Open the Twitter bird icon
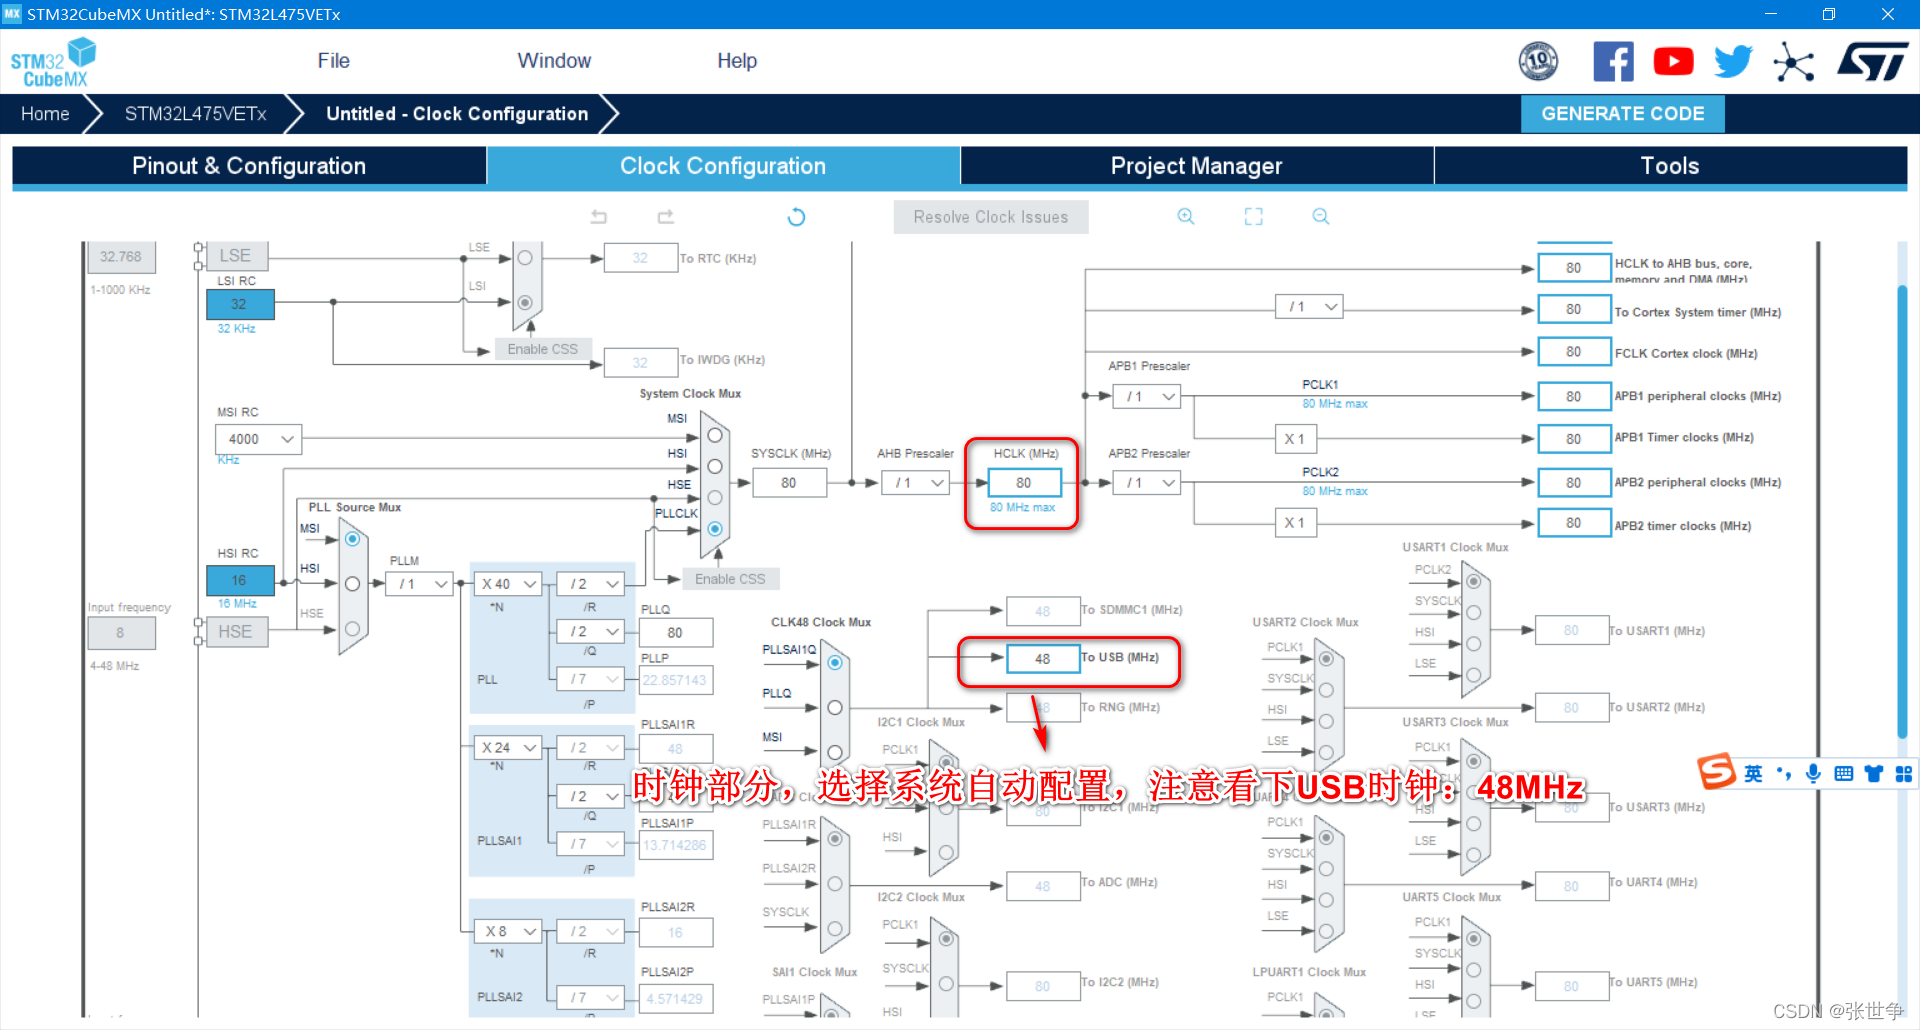Image resolution: width=1920 pixels, height=1030 pixels. click(1733, 62)
